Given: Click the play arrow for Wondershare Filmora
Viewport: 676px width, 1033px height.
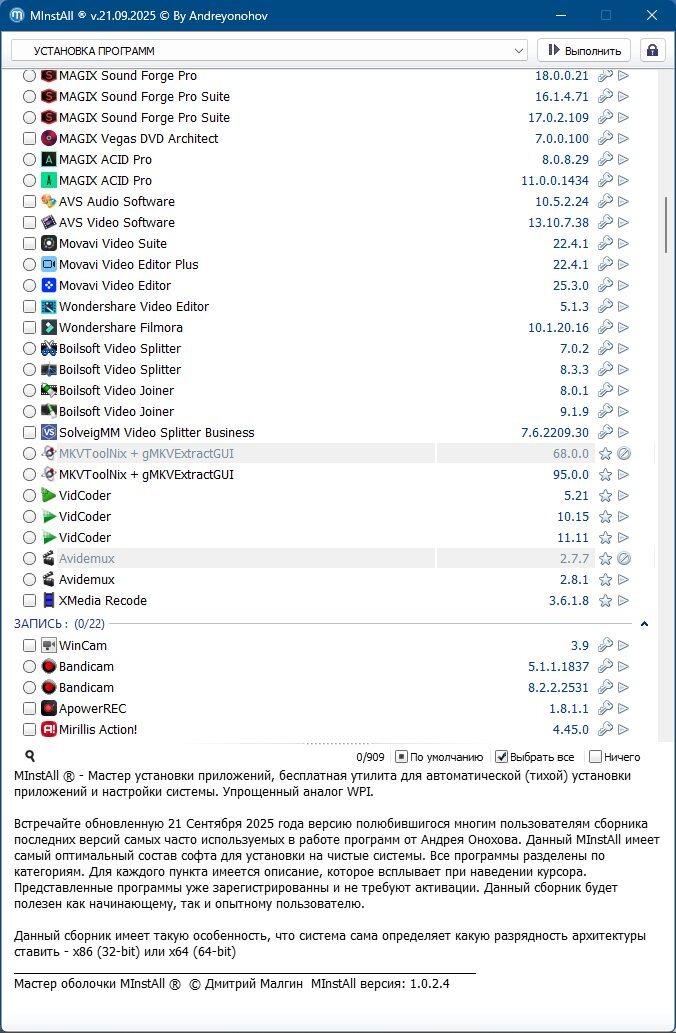Looking at the screenshot, I should pos(623,328).
